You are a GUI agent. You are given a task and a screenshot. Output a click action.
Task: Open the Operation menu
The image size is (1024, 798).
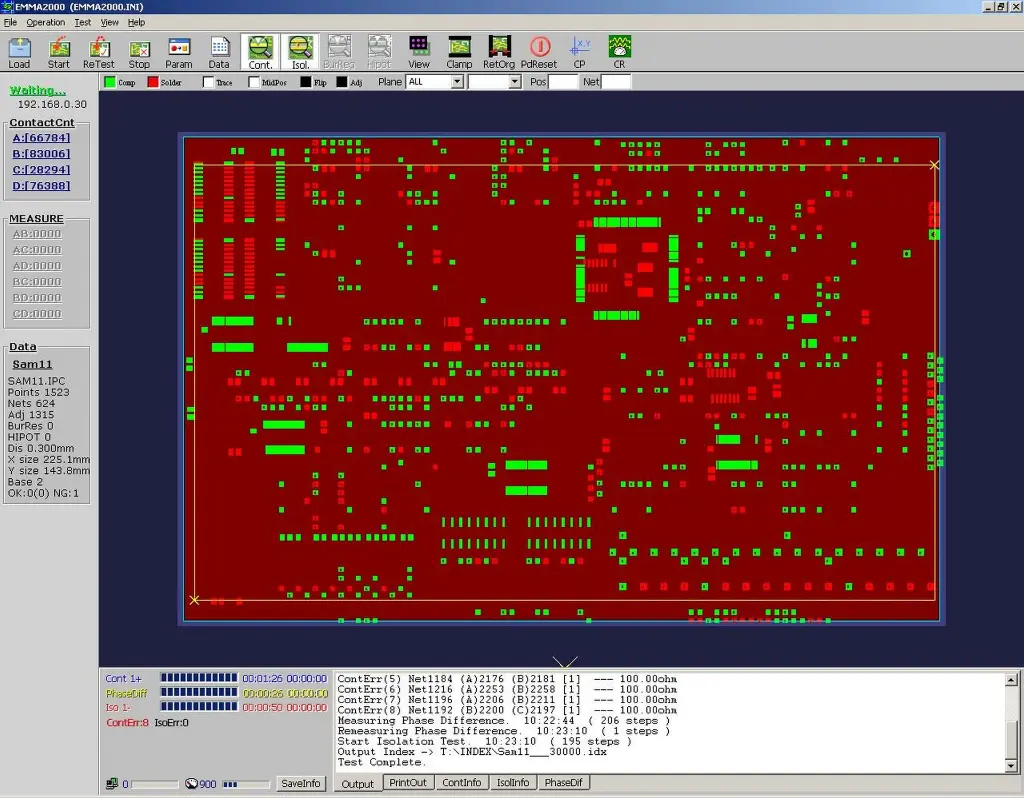point(45,22)
